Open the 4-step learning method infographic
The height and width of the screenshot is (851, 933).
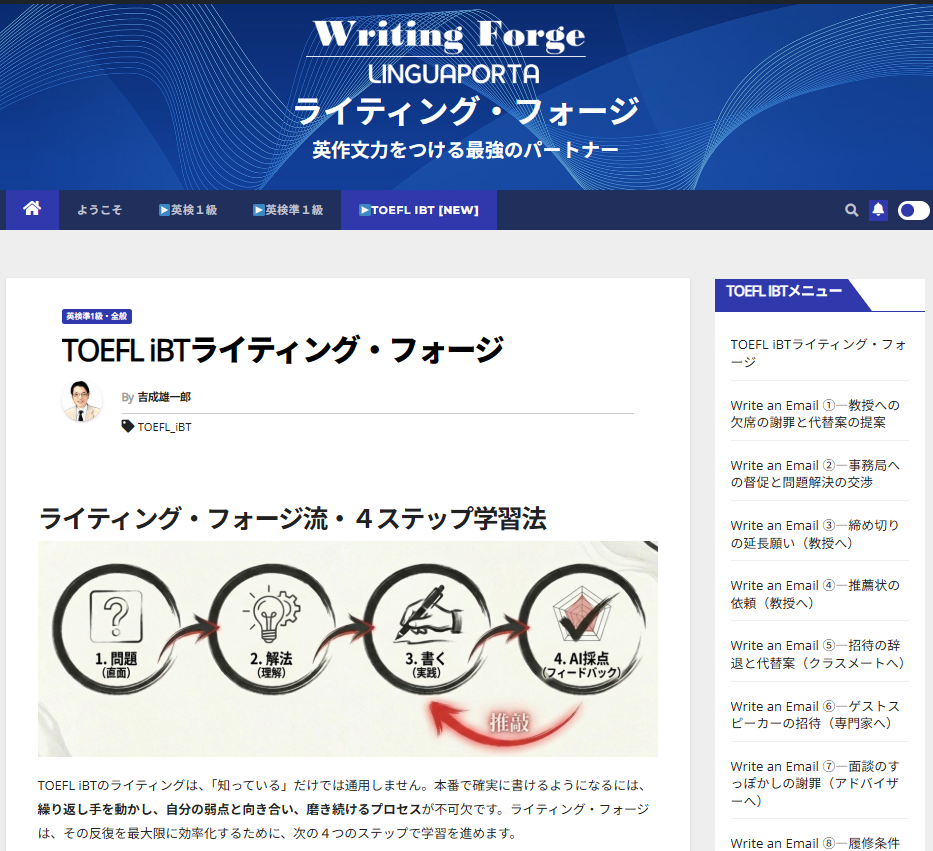click(x=347, y=648)
